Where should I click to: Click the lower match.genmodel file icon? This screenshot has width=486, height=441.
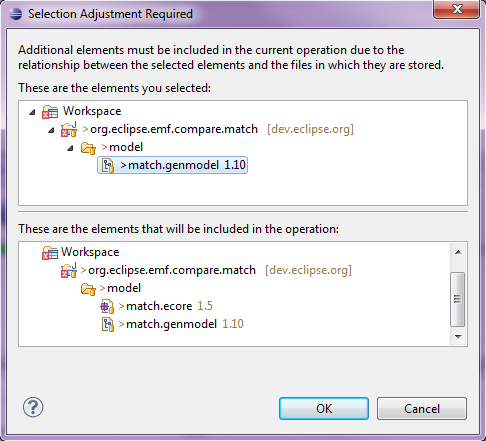coord(108,324)
